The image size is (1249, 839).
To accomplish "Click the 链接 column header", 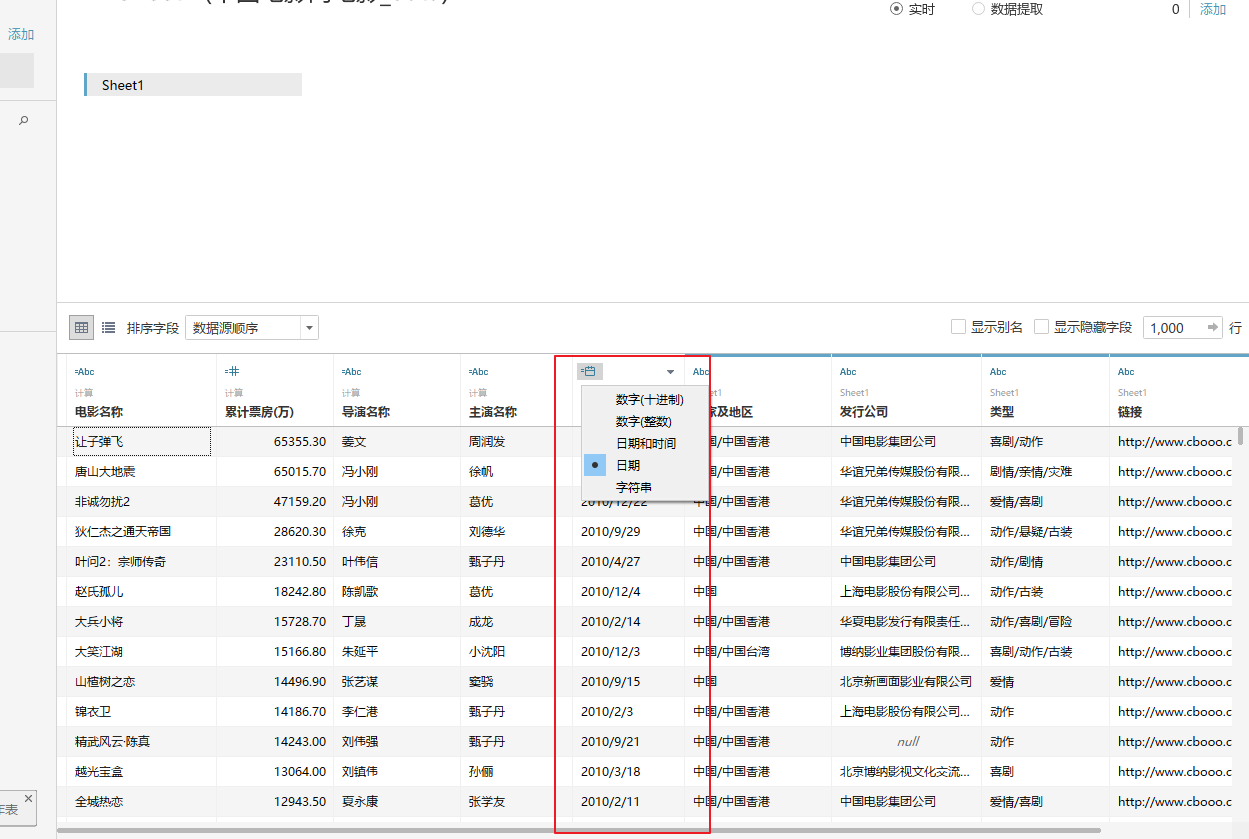I will point(1130,412).
